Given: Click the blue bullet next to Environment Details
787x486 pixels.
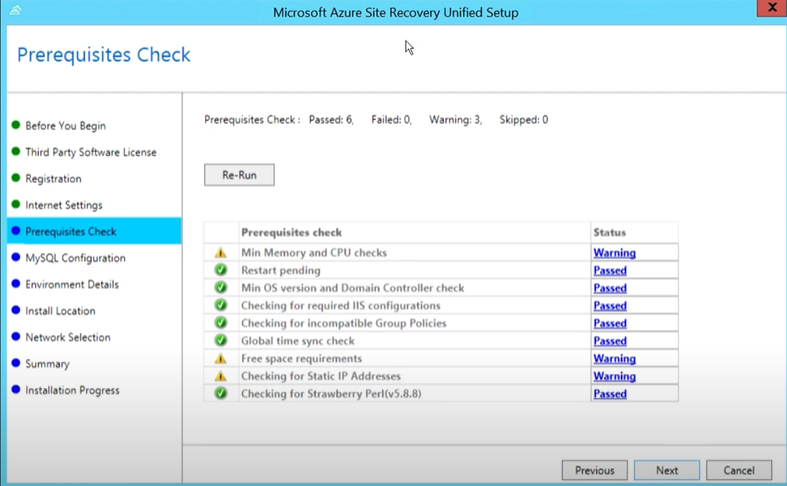Looking at the screenshot, I should [16, 284].
